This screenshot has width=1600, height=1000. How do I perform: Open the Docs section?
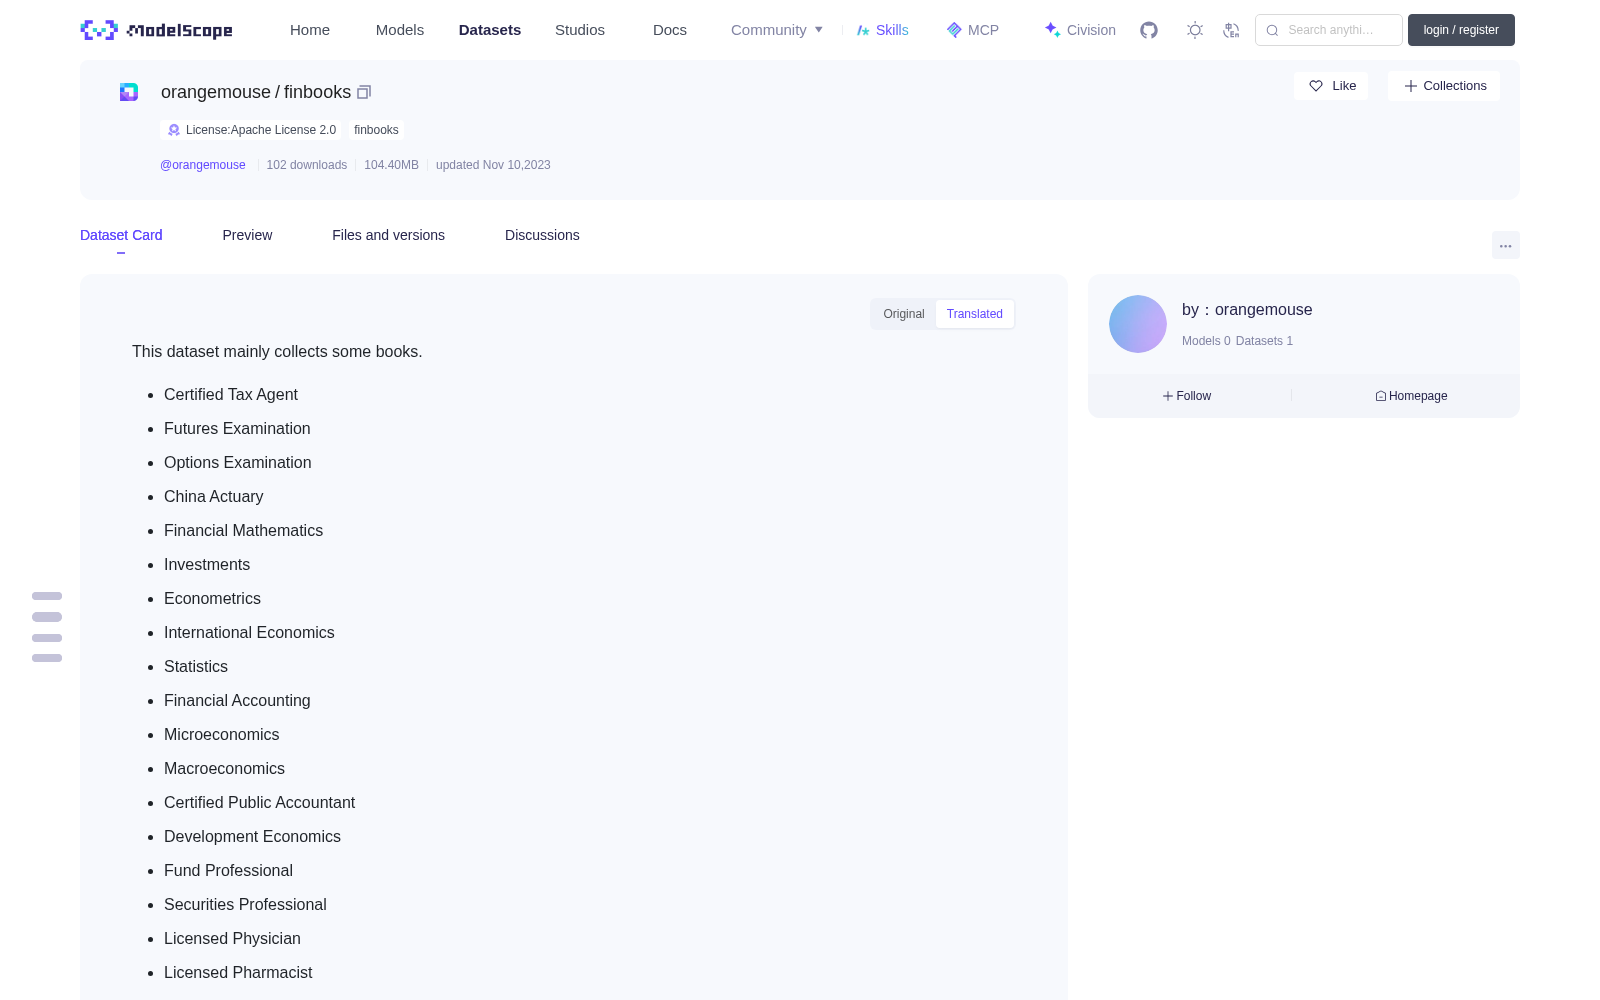[x=670, y=30]
